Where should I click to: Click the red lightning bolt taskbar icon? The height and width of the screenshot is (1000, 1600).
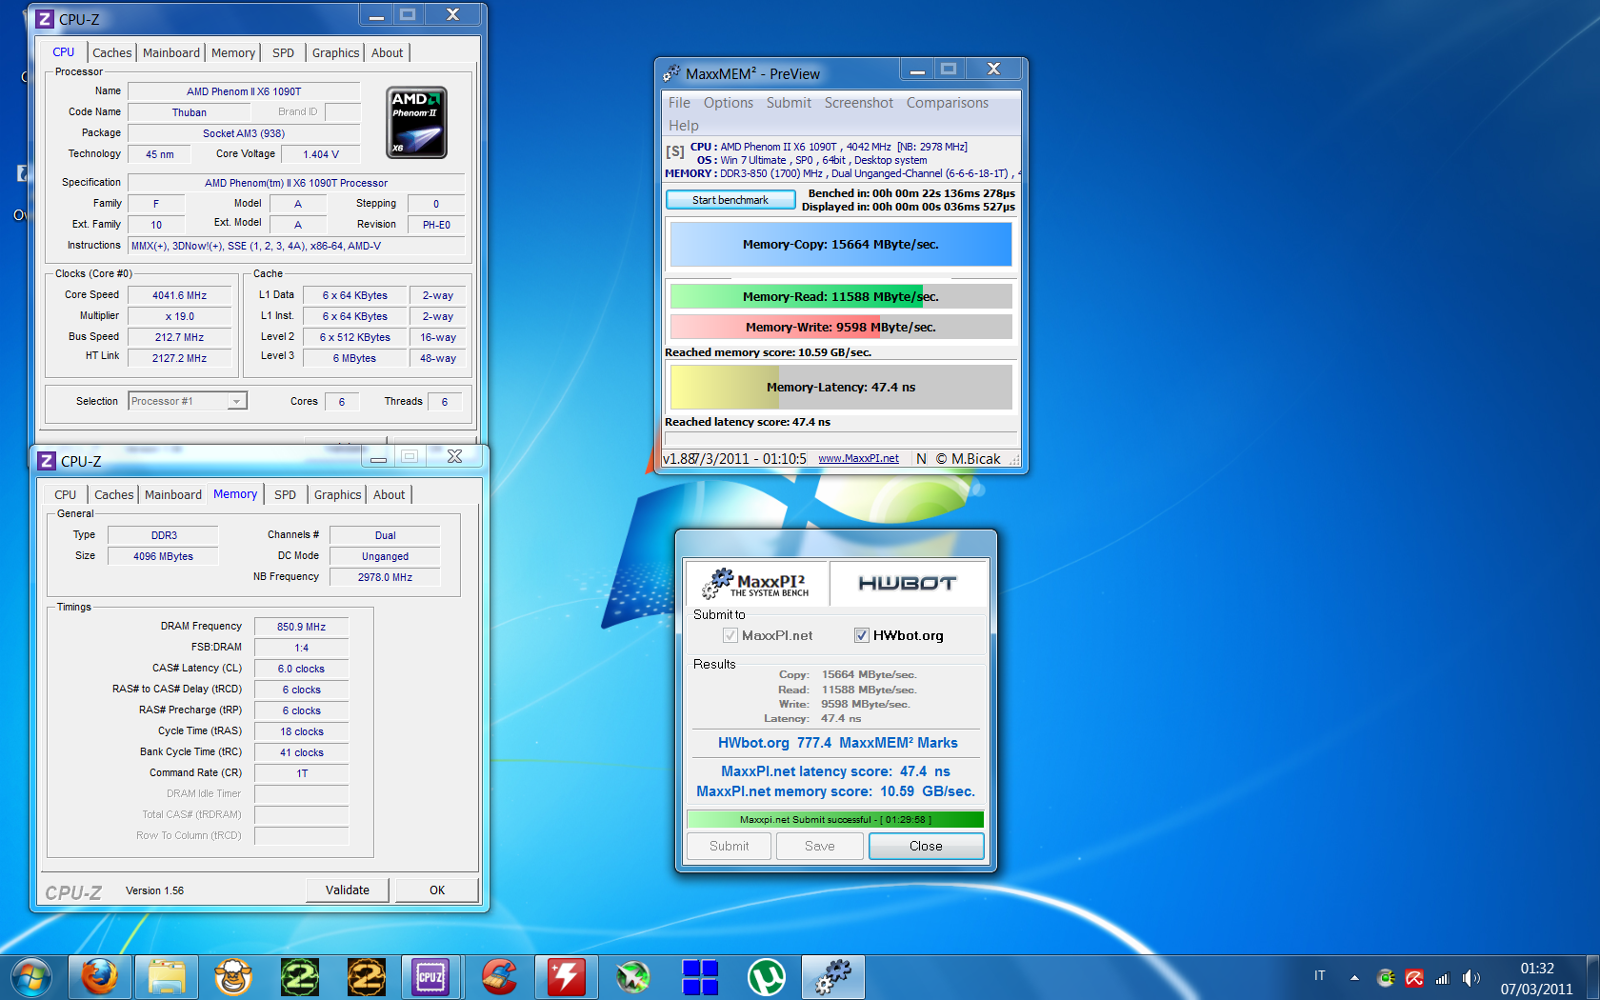click(x=566, y=977)
